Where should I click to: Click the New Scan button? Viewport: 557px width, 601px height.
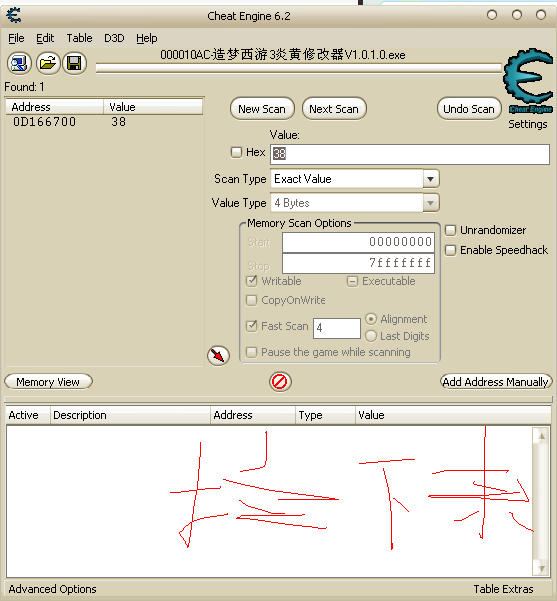(x=262, y=109)
